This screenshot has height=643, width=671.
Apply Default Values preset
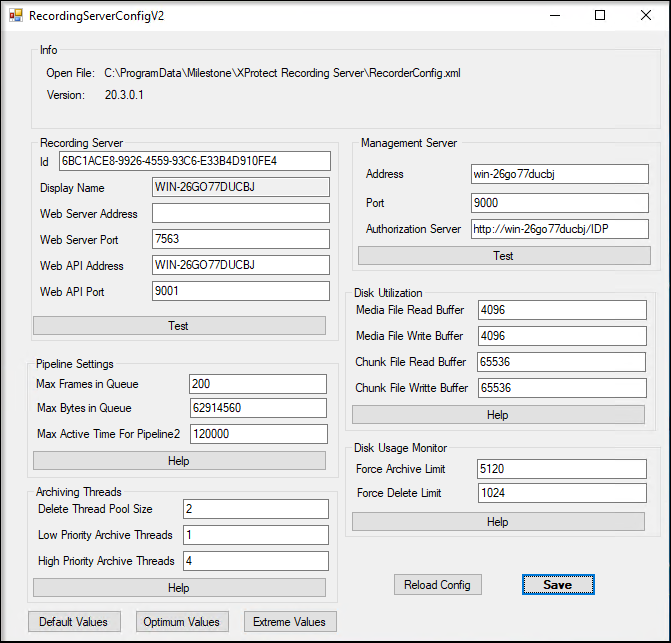coord(74,622)
